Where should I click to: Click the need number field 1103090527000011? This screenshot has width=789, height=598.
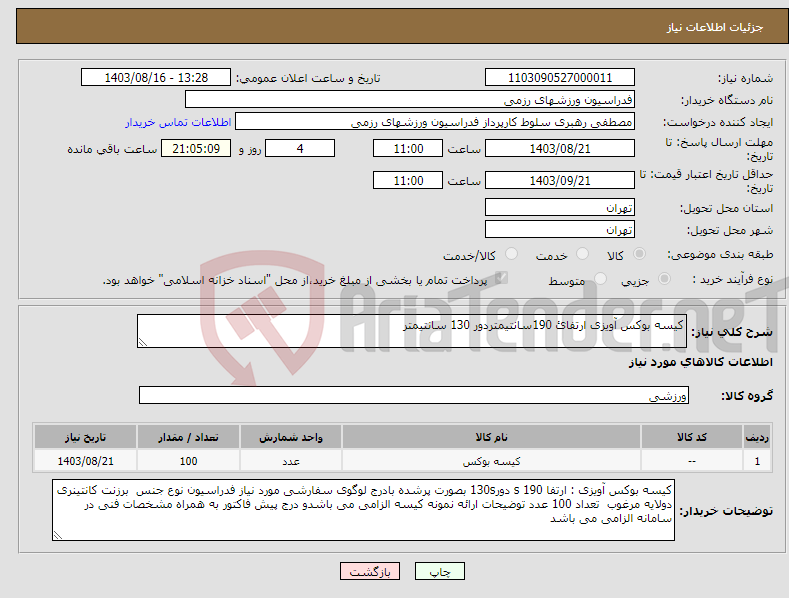coord(560,78)
